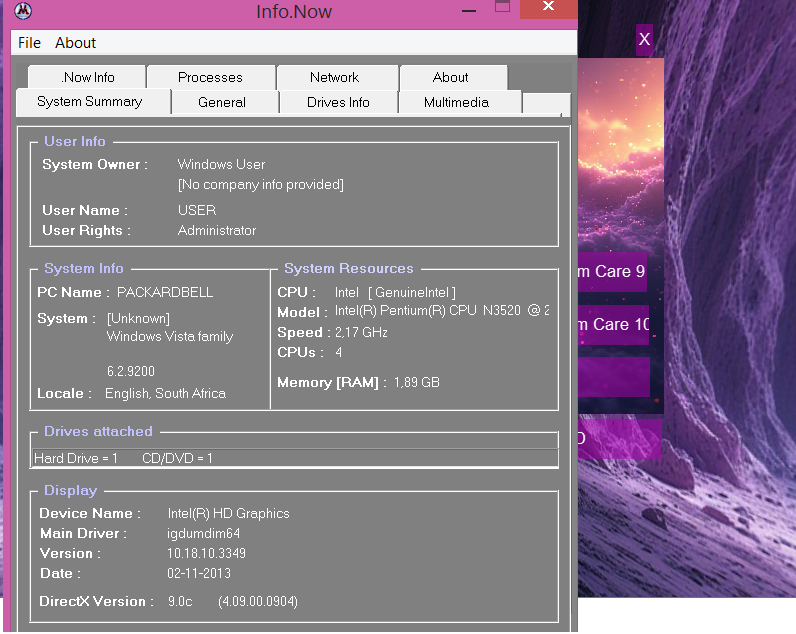
Task: Click the 'Care 9' button in background window
Action: (x=612, y=272)
